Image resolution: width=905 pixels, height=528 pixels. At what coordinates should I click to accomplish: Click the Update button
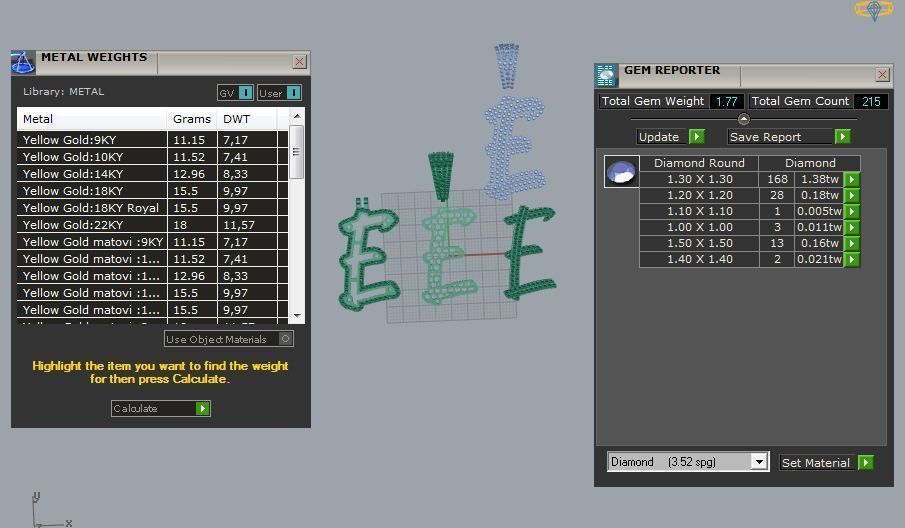pos(659,137)
